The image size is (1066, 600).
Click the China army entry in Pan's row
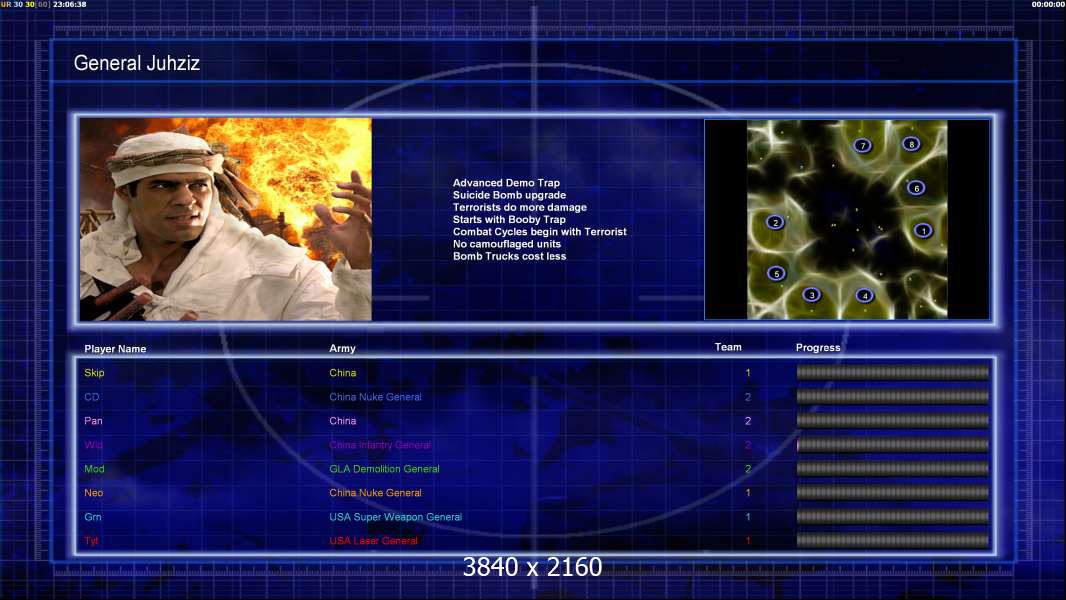(x=343, y=421)
